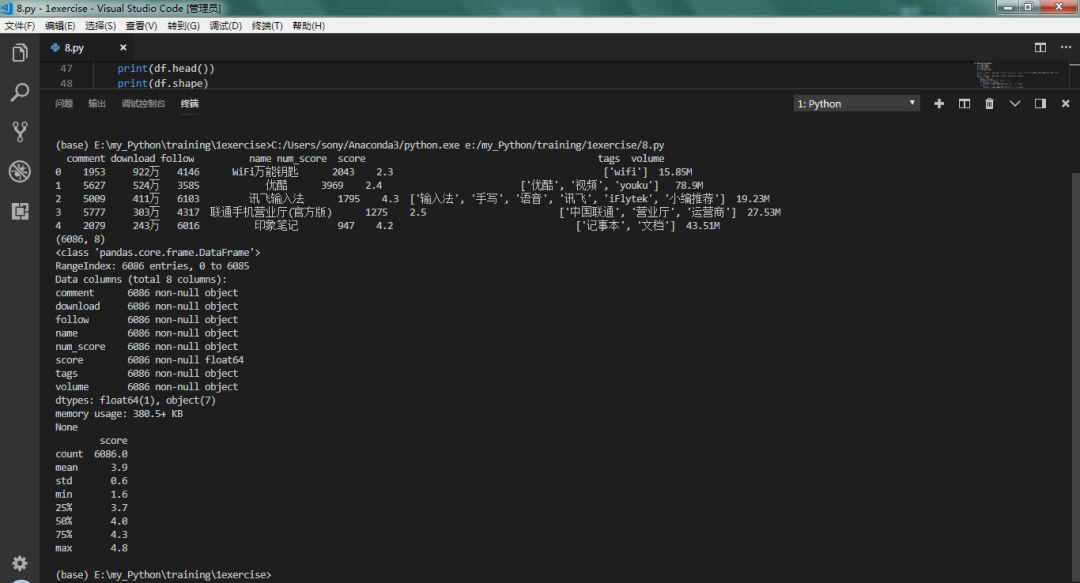Open the 编辑(E) menu

point(60,25)
